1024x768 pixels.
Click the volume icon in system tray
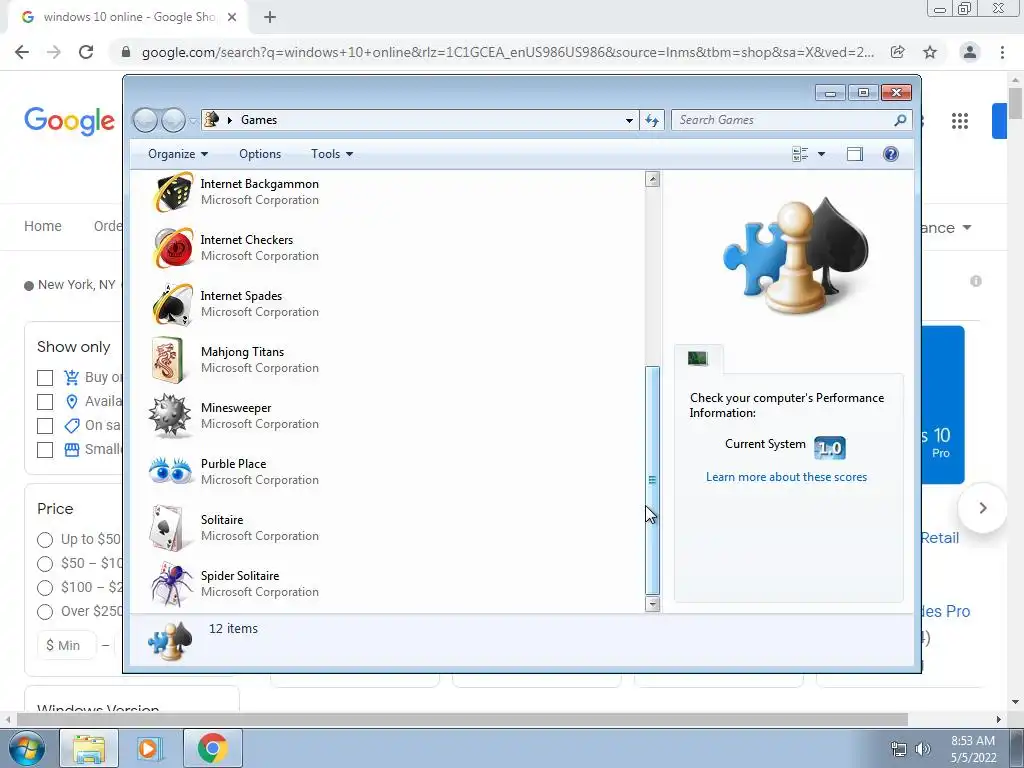(x=923, y=749)
